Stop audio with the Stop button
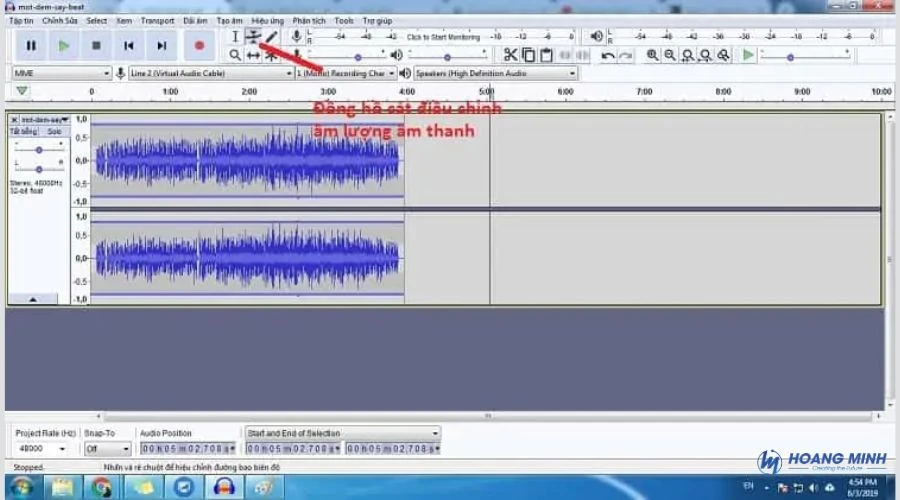This screenshot has height=500, width=900. point(96,45)
